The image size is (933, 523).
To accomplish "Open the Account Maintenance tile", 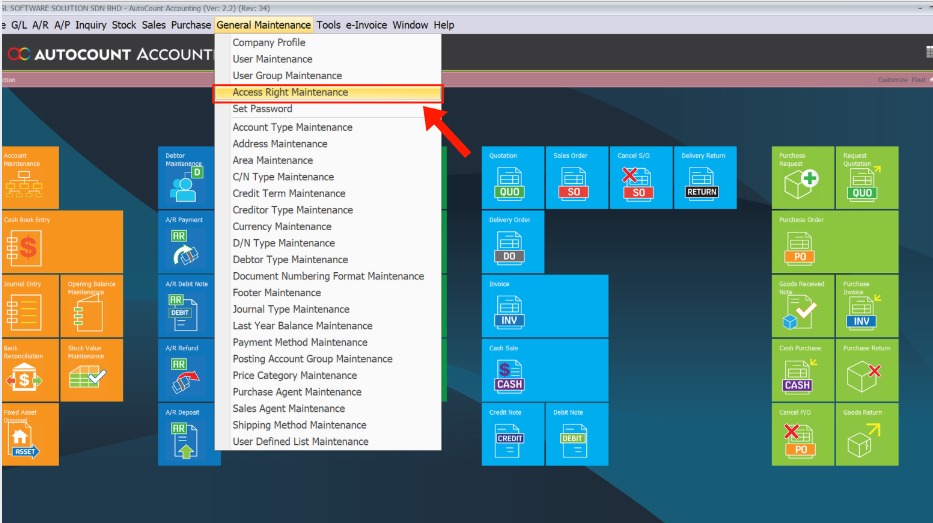I will coord(30,177).
